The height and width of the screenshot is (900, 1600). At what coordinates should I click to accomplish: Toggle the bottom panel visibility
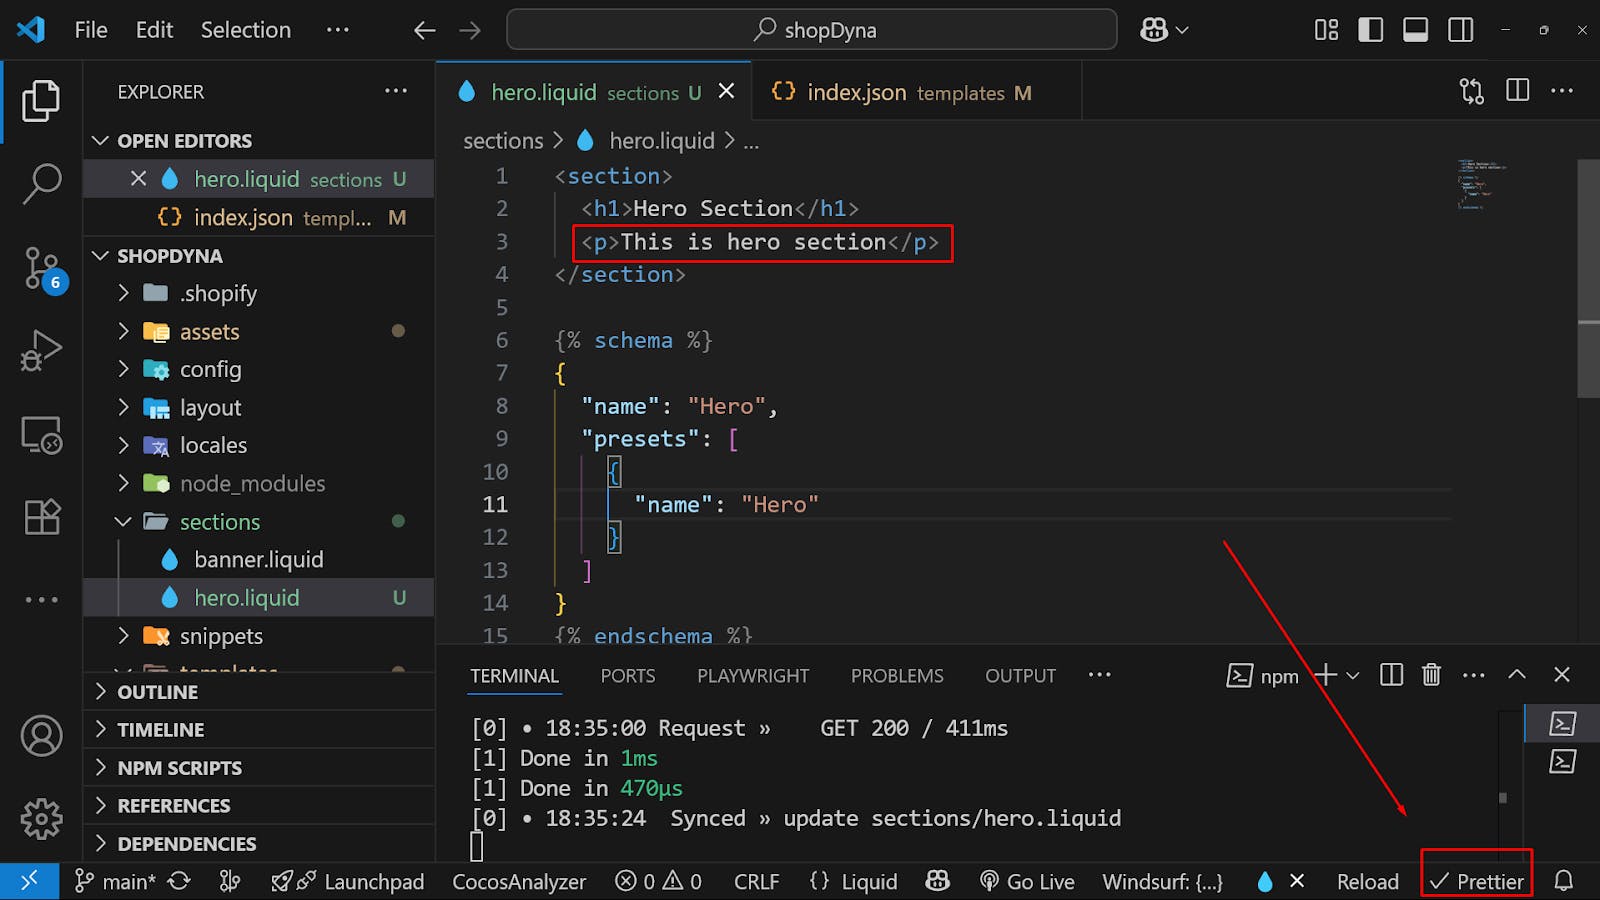point(1415,30)
